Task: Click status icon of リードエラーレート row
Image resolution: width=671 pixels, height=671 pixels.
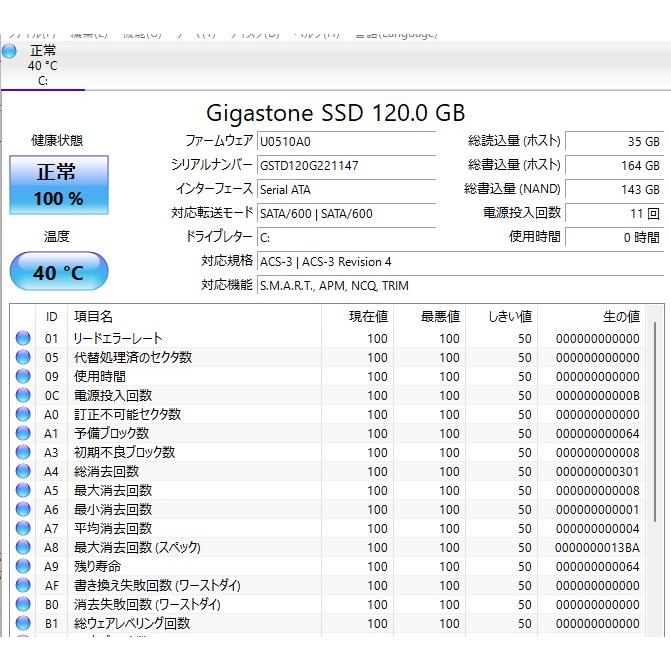Action: [x=23, y=339]
